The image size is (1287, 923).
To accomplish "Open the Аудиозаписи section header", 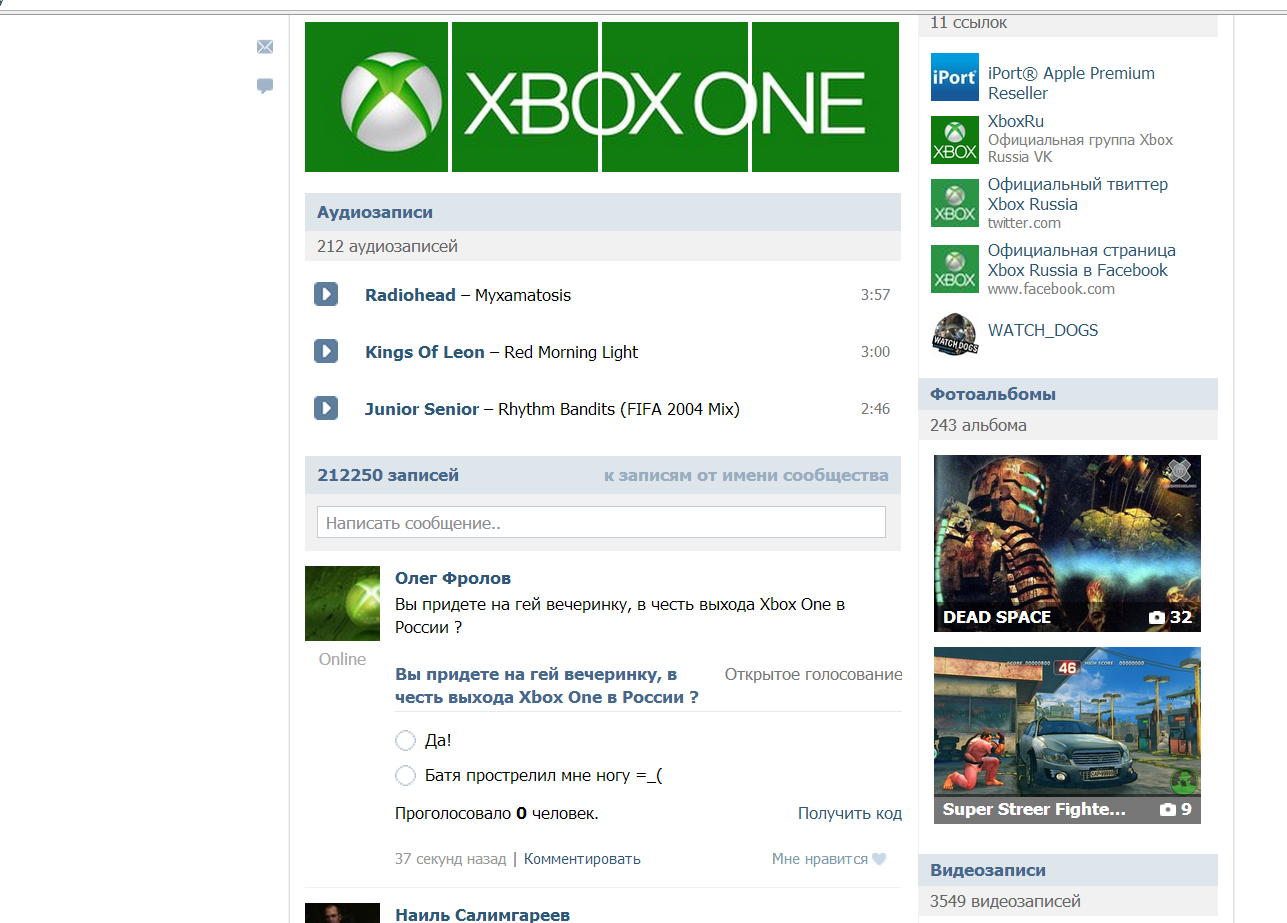I will pyautogui.click(x=603, y=212).
